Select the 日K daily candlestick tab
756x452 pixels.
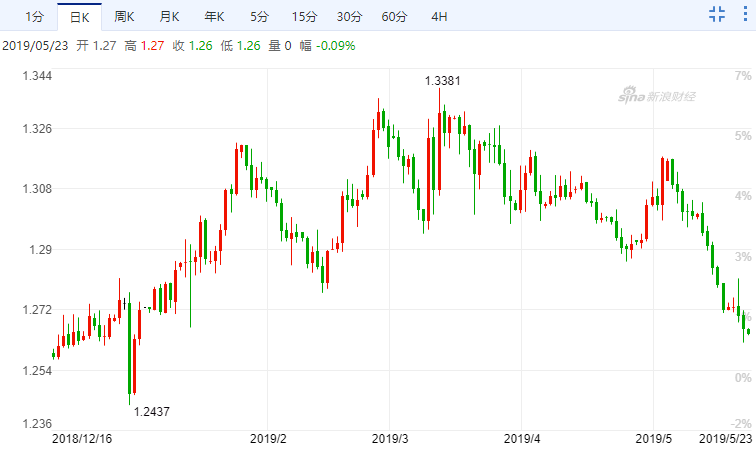pyautogui.click(x=80, y=17)
